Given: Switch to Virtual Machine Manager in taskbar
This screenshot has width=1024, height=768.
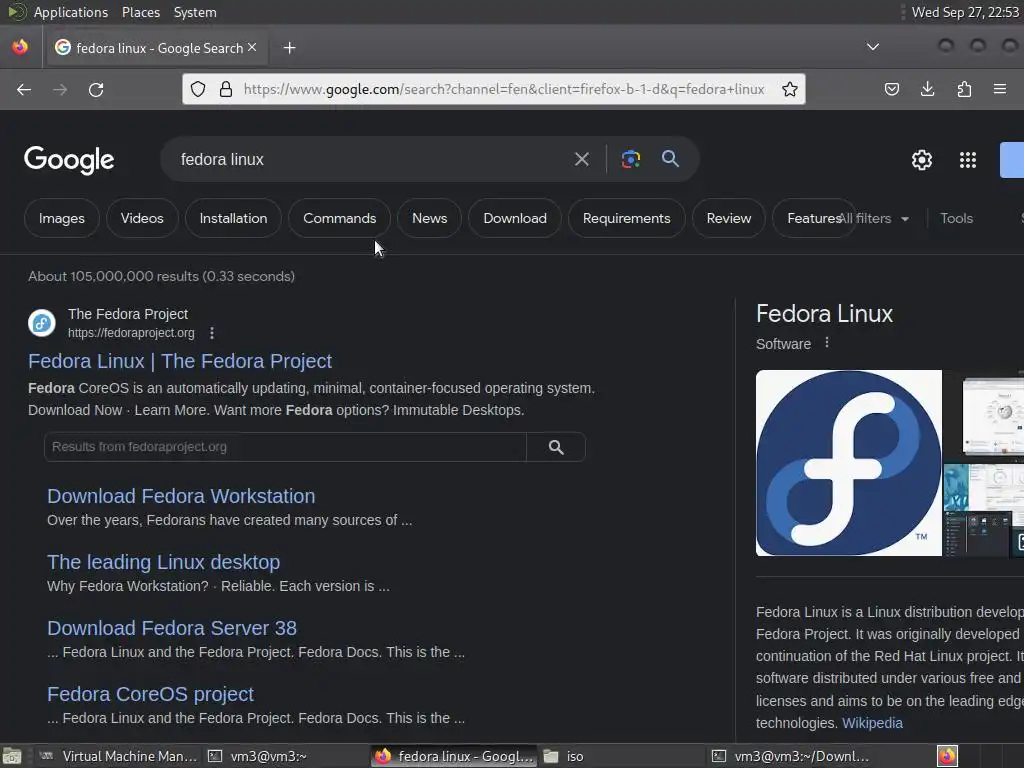Looking at the screenshot, I should click(x=118, y=756).
